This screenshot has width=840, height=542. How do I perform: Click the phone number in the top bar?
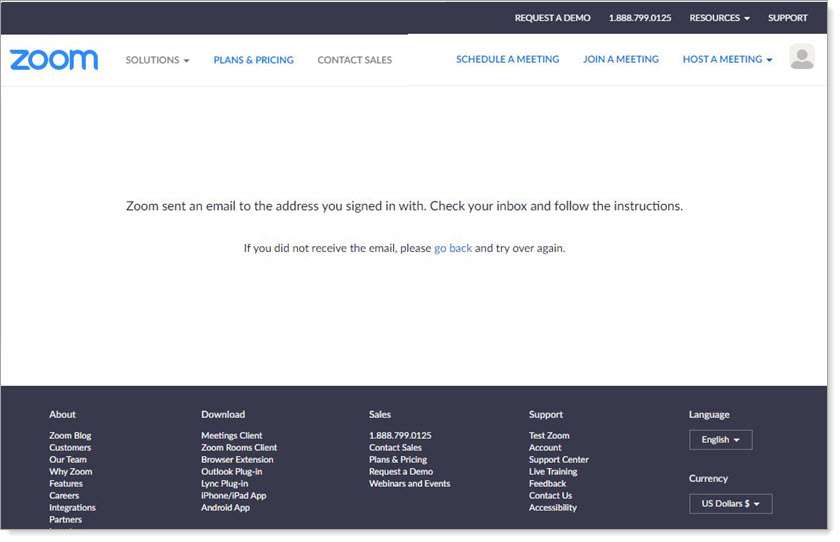click(x=640, y=18)
